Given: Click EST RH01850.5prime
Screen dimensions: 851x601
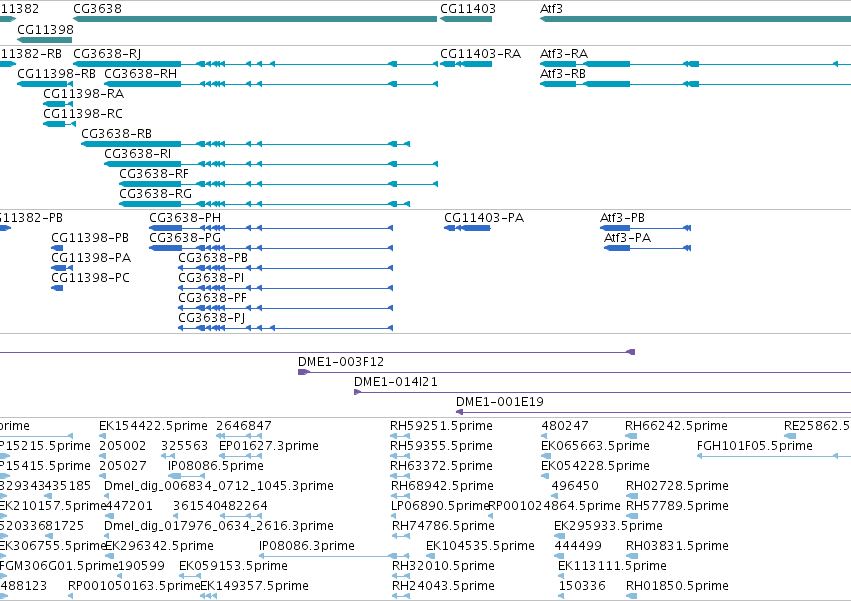Looking at the screenshot, I should pyautogui.click(x=677, y=586).
